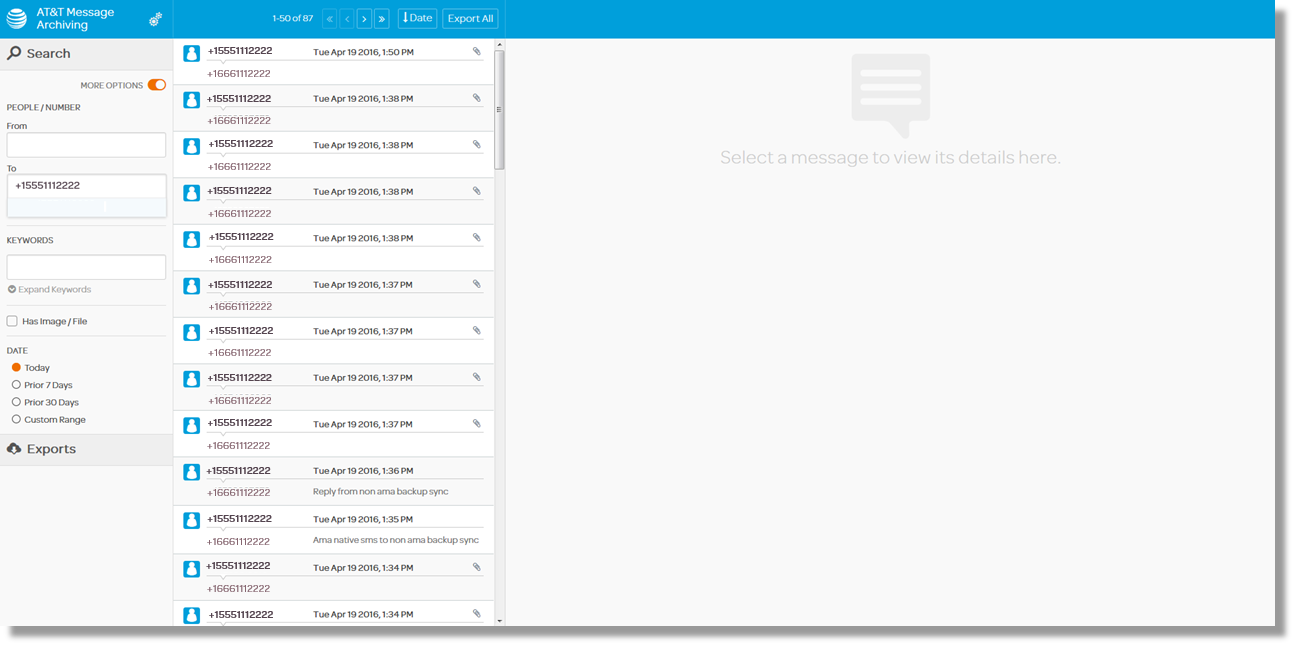Click the To field containing +15551112222
Image resolution: width=1294 pixels, height=645 pixels.
pyautogui.click(x=86, y=185)
